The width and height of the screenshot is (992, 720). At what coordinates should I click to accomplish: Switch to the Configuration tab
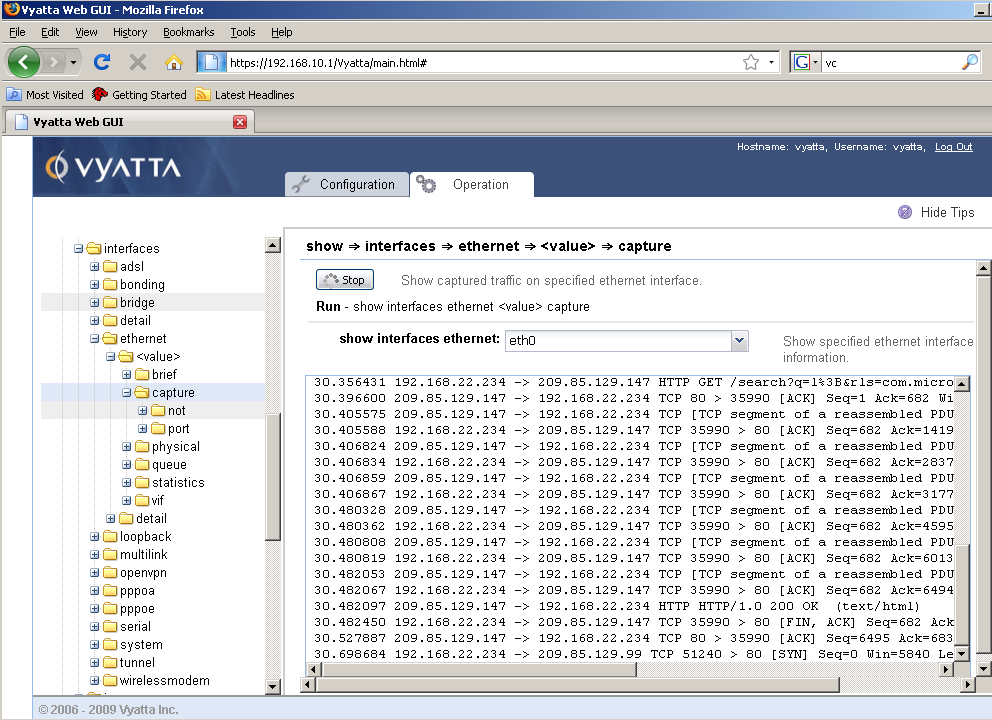tap(347, 185)
